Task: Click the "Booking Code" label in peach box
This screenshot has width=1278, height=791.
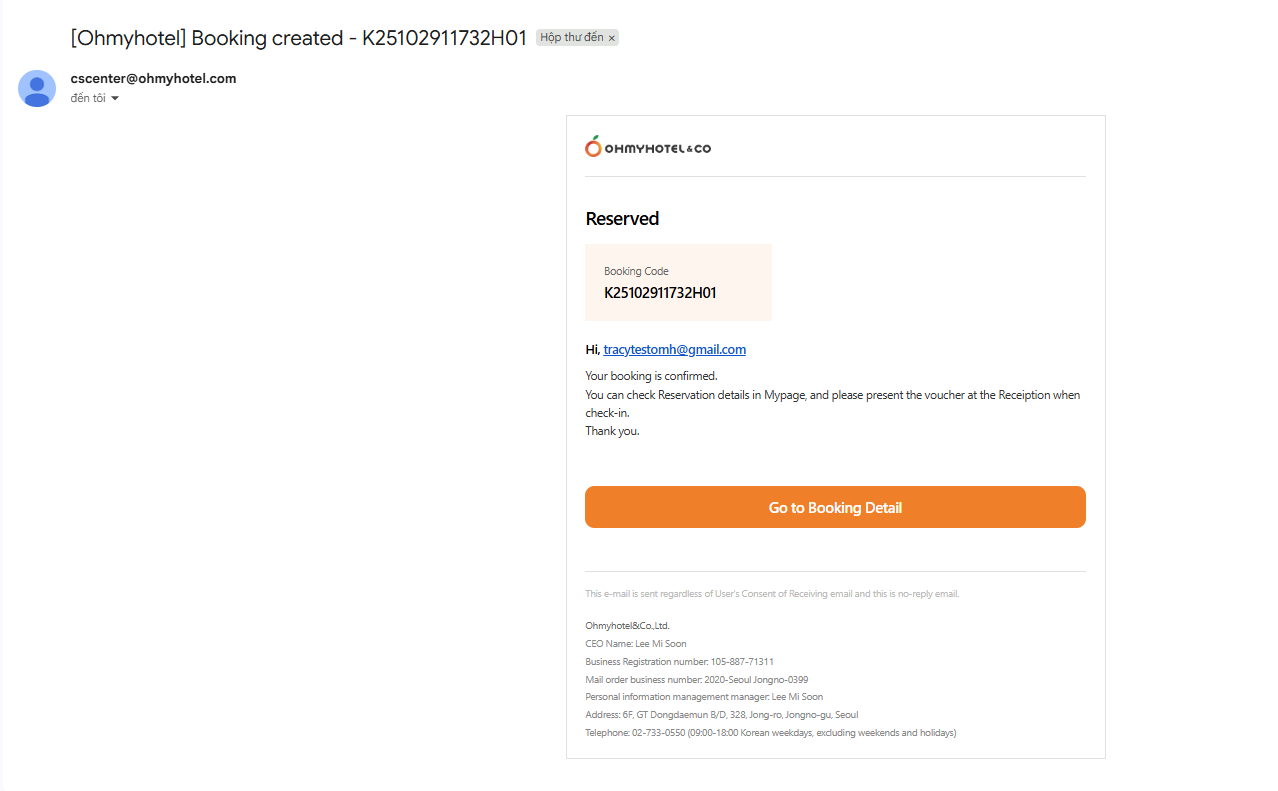Action: (636, 271)
